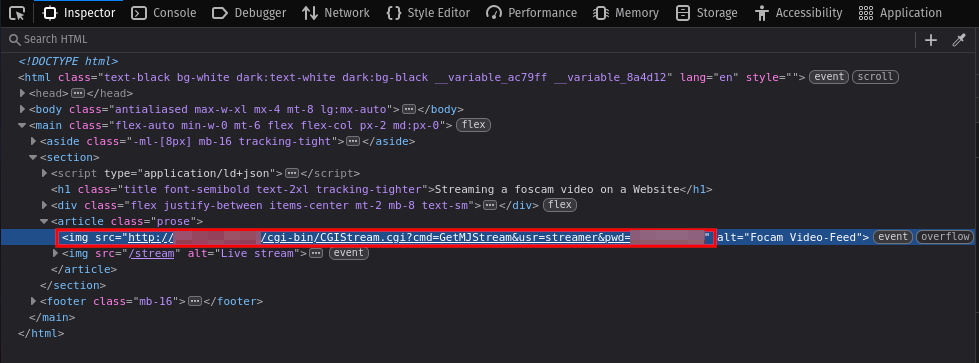Click ellipsis after Live stream img
Image resolution: width=979 pixels, height=363 pixels.
(316, 253)
